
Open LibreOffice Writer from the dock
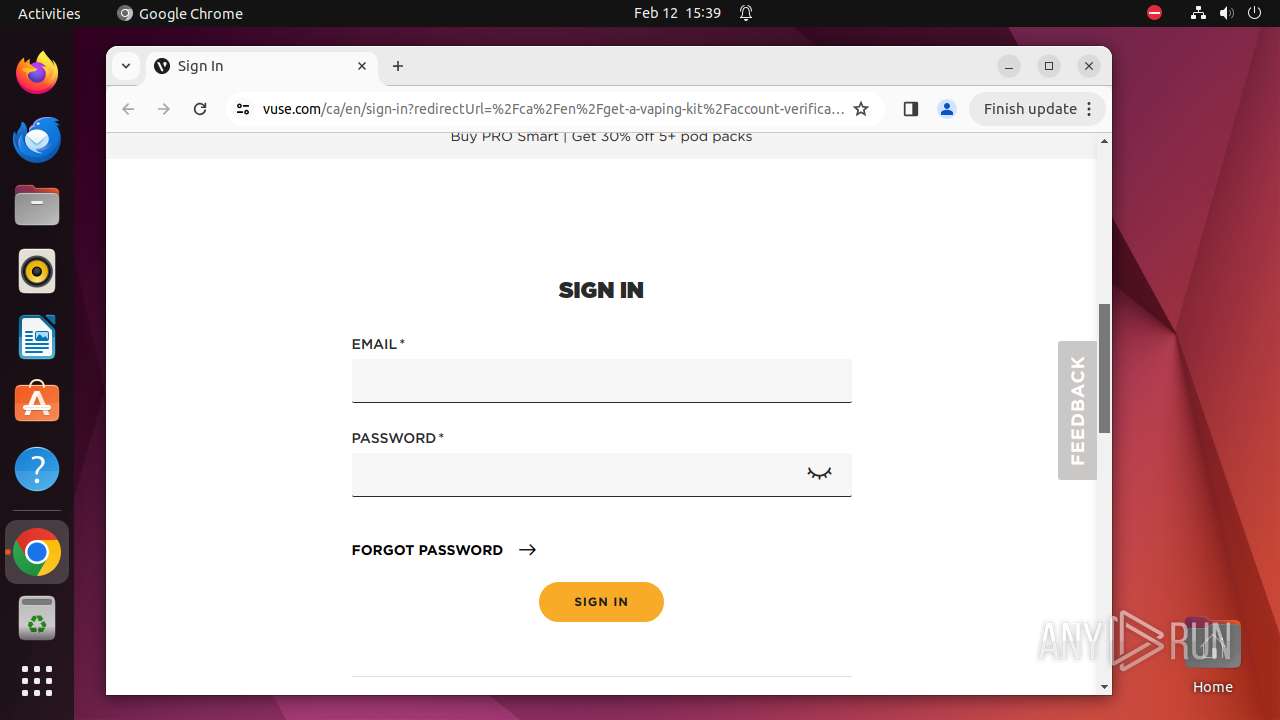tap(37, 337)
